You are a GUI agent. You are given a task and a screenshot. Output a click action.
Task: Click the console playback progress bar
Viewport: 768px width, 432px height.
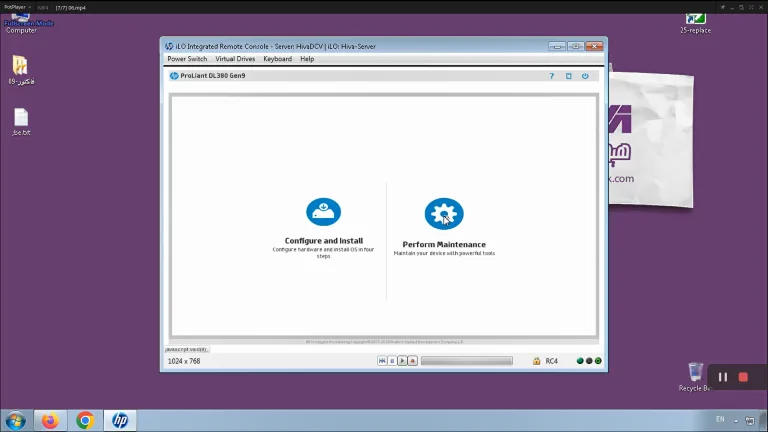tap(467, 361)
